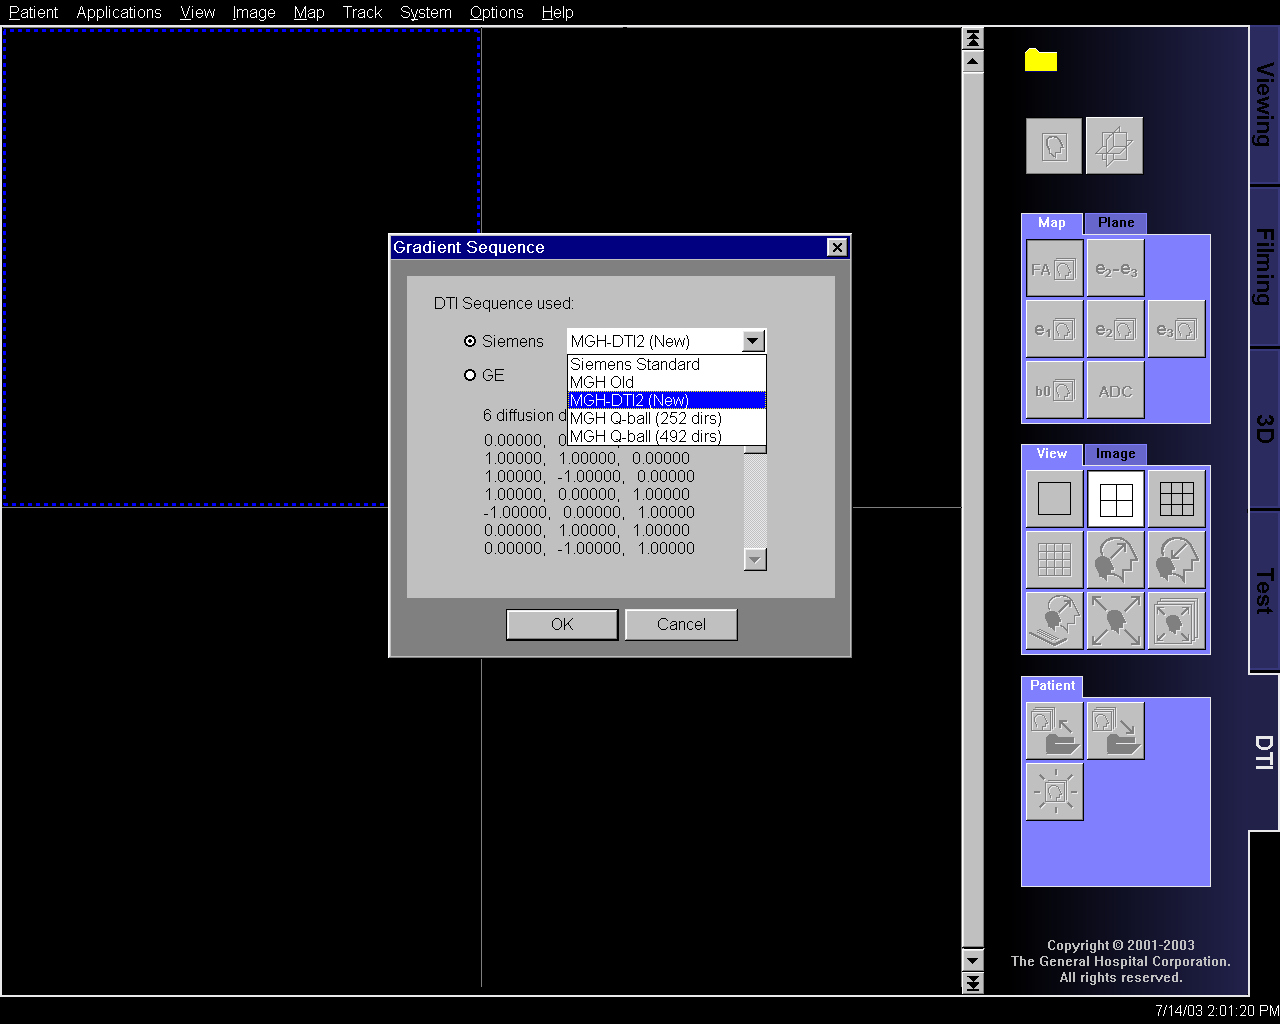Open the System menu
Screen dimensions: 1280x1024
pyautogui.click(x=426, y=12)
